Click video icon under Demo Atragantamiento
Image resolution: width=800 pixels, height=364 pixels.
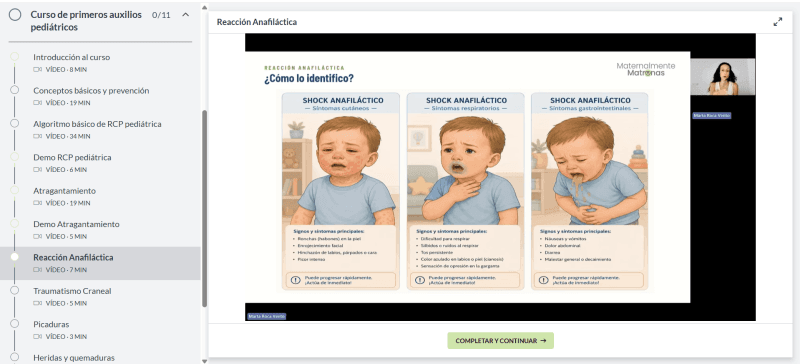point(37,236)
